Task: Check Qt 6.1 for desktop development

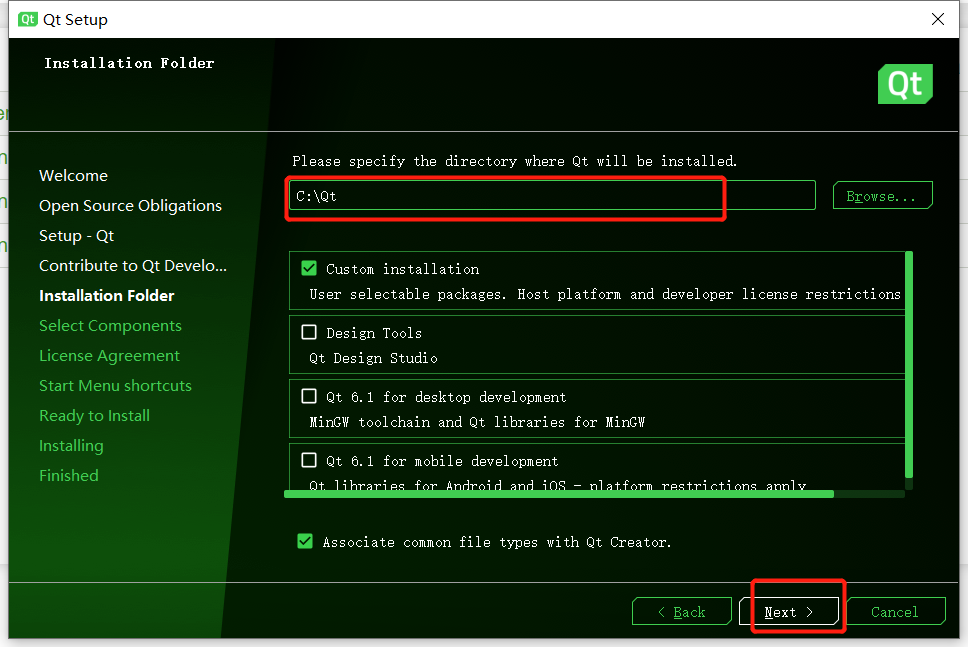Action: pyautogui.click(x=309, y=396)
